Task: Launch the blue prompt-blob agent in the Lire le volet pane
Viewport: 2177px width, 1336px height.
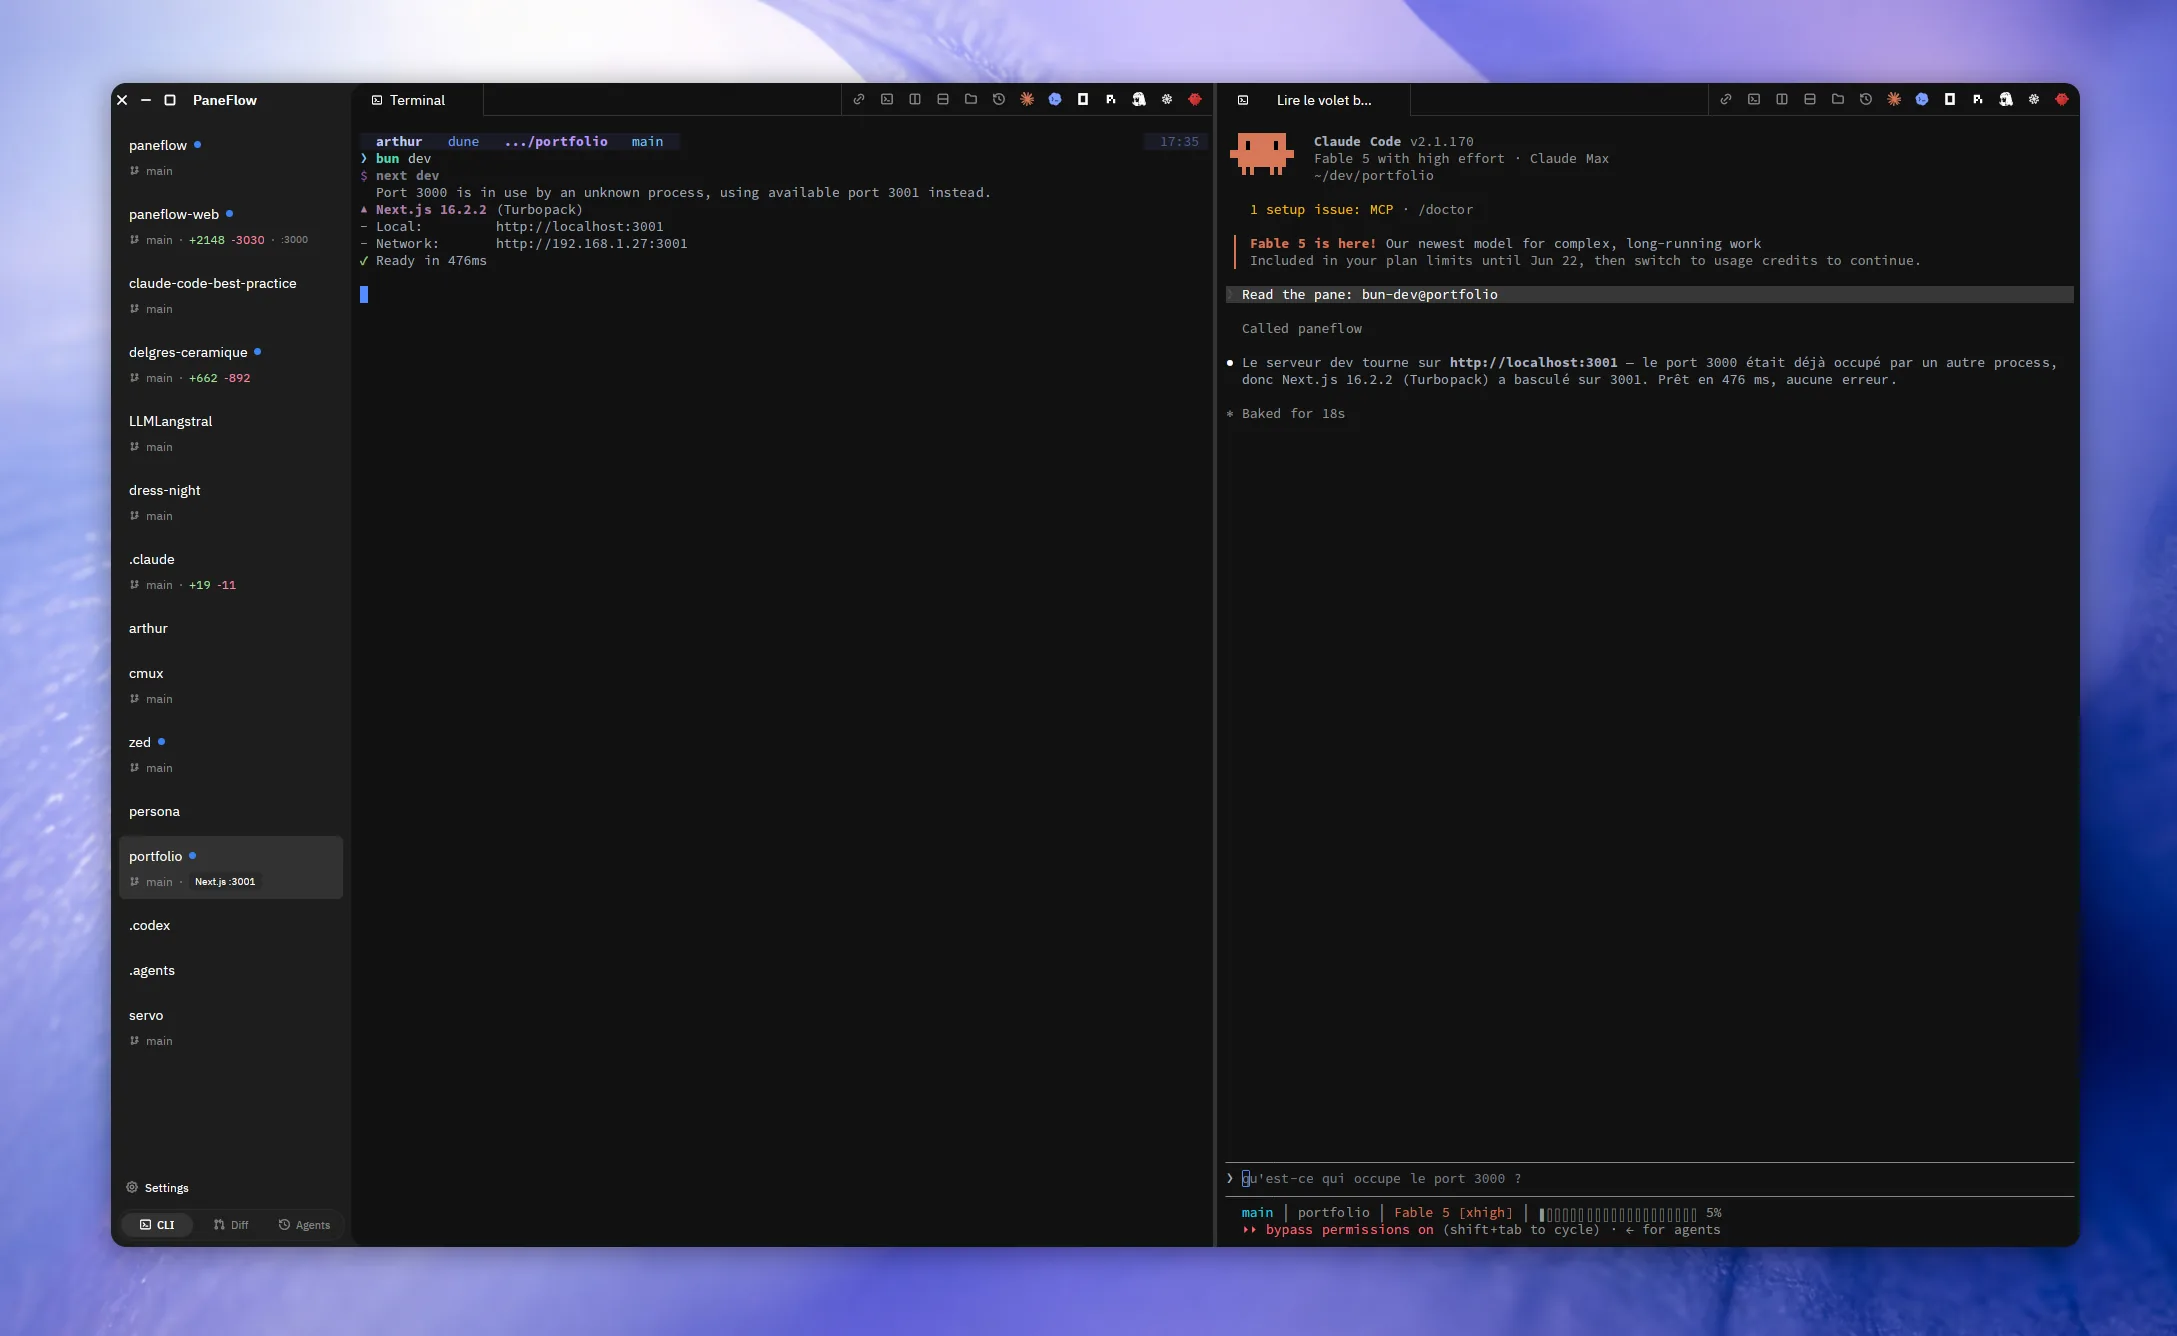Action: 1921,100
